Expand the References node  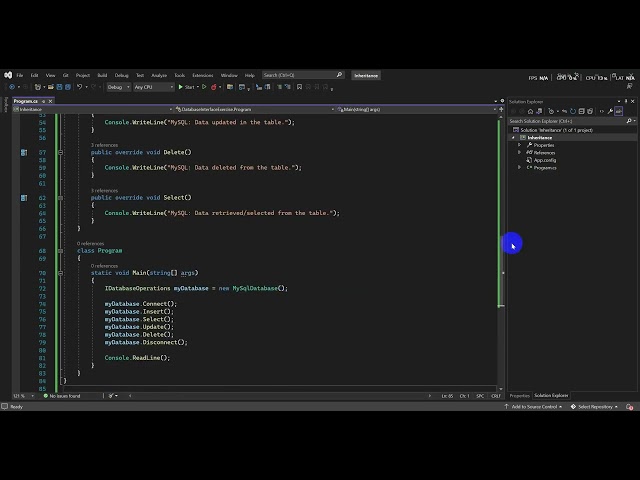(520, 152)
